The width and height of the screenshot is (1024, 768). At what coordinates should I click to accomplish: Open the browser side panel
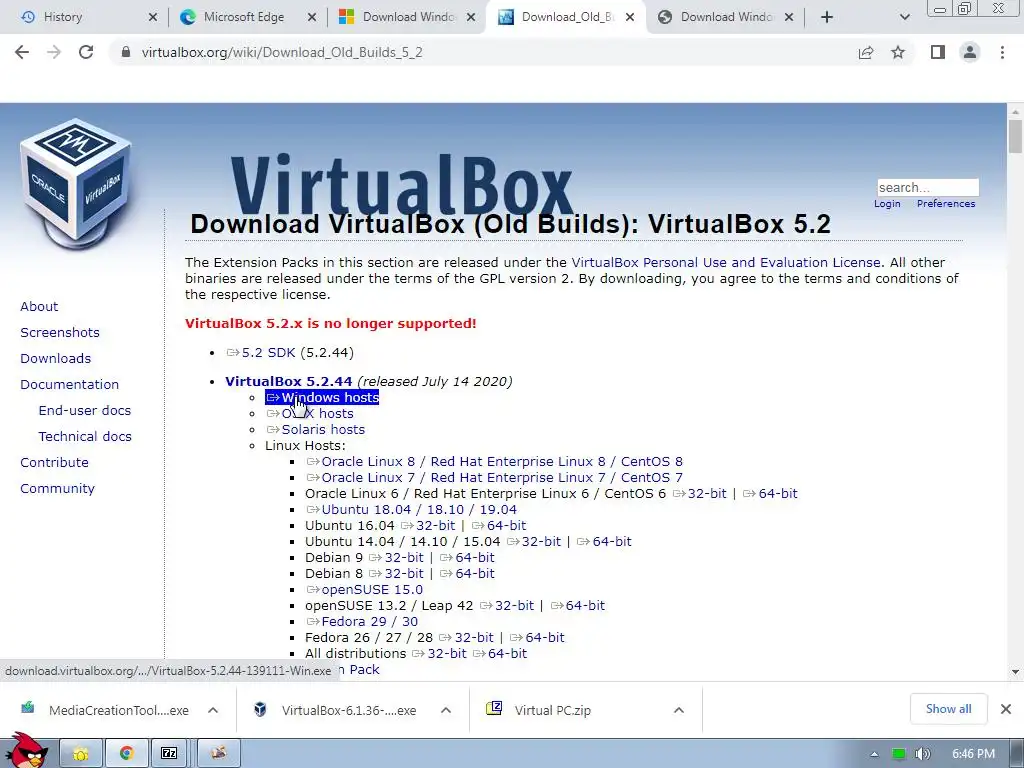coord(938,52)
